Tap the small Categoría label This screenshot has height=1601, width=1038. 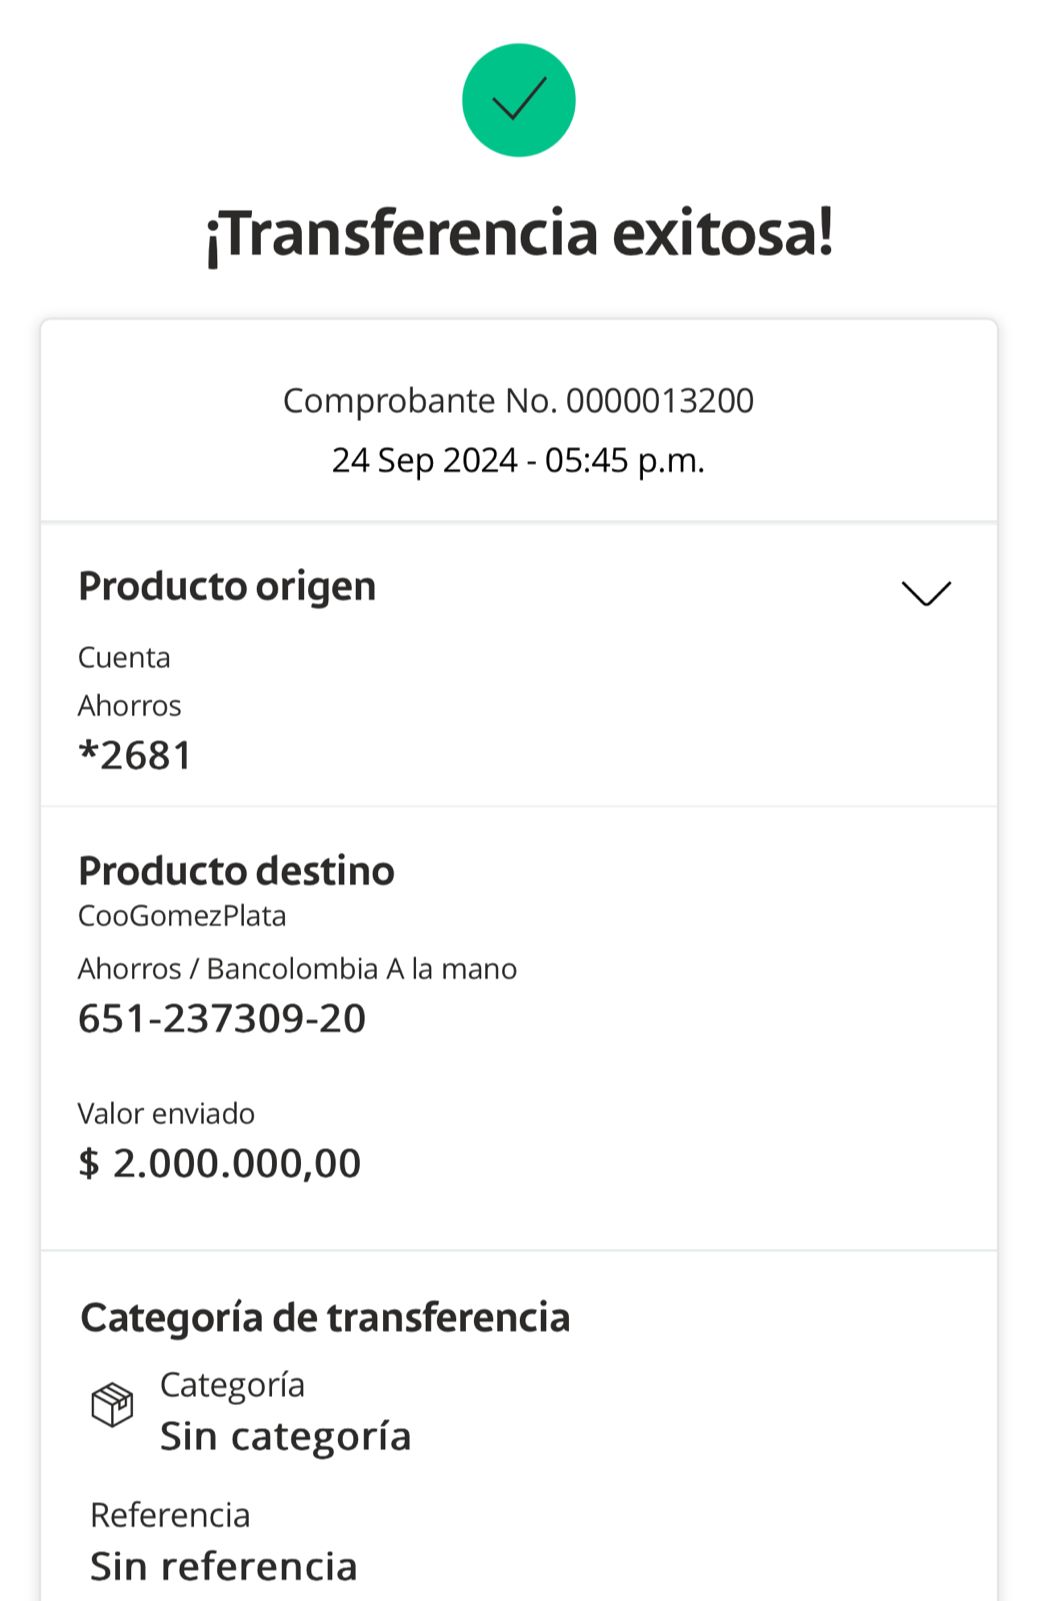click(x=232, y=1385)
